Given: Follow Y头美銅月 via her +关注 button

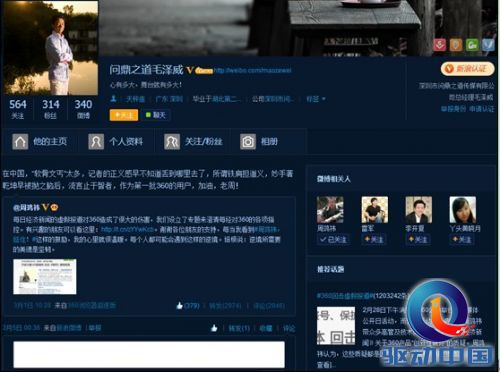Looking at the screenshot, I should click(462, 239).
